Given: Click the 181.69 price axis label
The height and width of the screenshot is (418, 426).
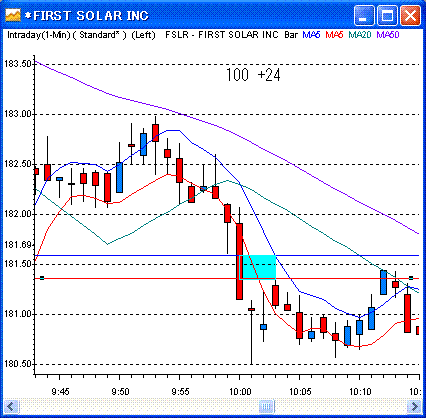Looking at the screenshot, I should 17,245.
